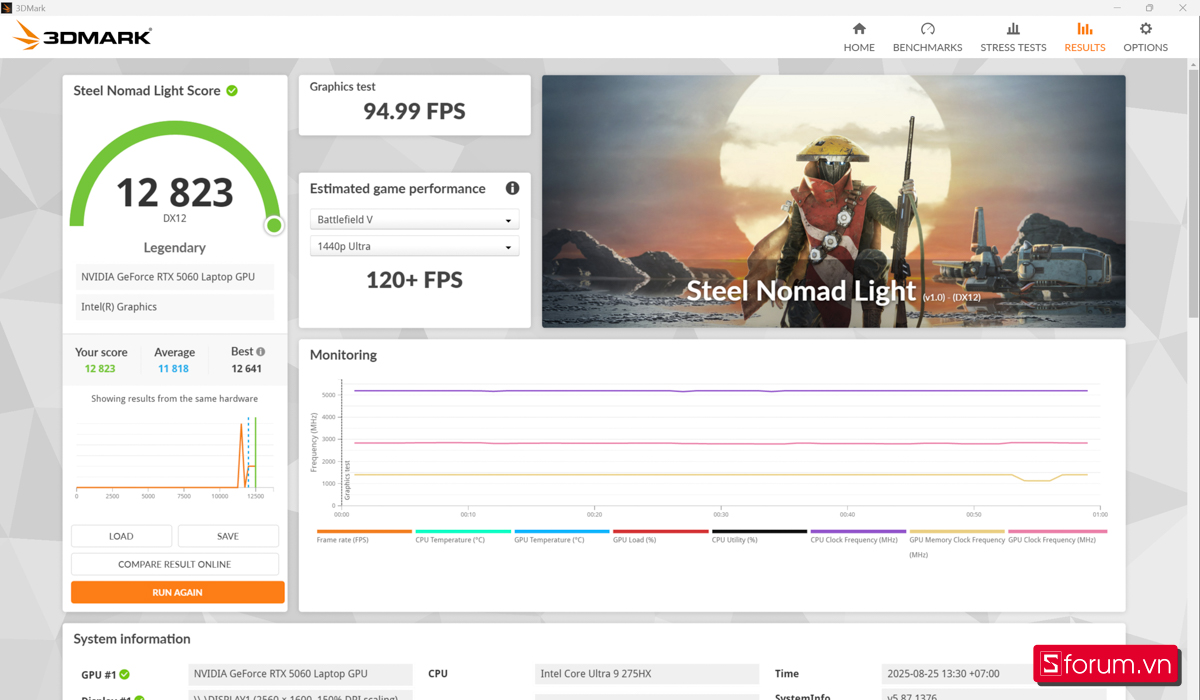Click the 3DMark logo in top-left corner
Image resolution: width=1200 pixels, height=700 pixels.
point(80,35)
